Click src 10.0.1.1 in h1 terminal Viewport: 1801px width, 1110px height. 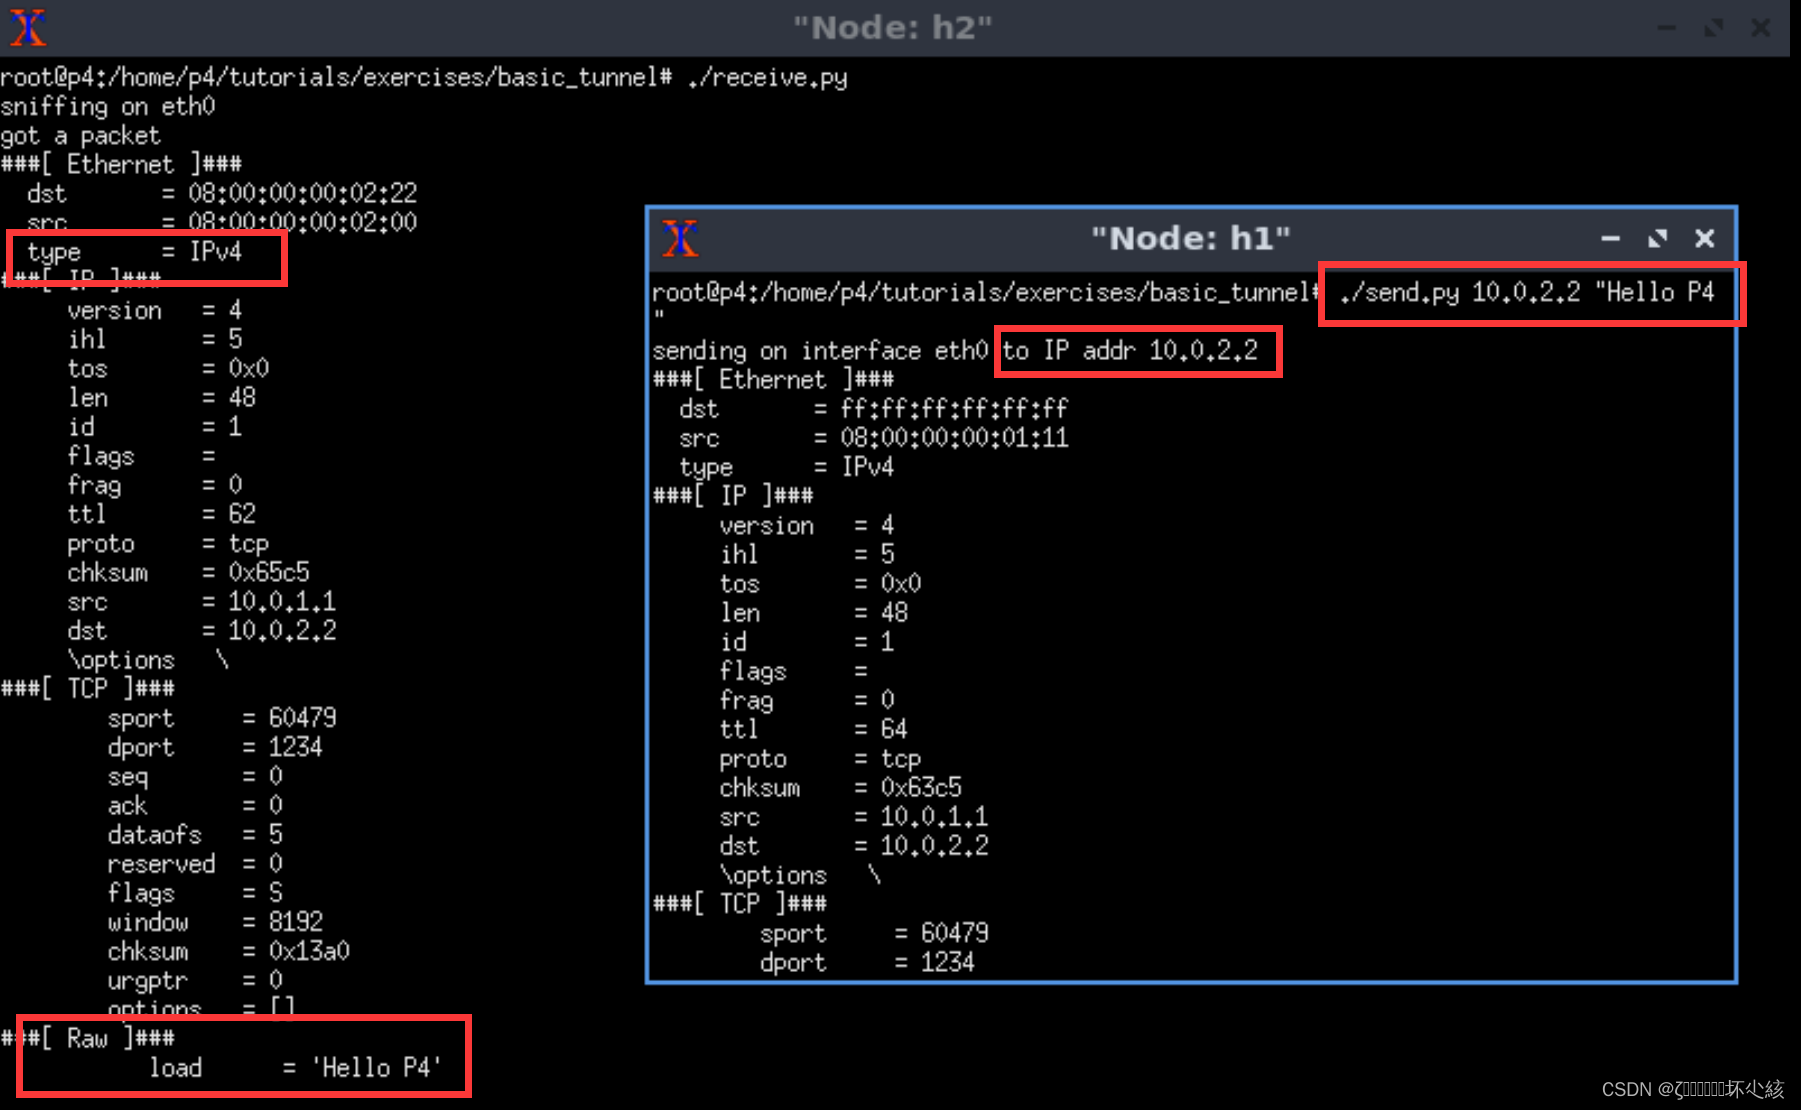tap(934, 817)
